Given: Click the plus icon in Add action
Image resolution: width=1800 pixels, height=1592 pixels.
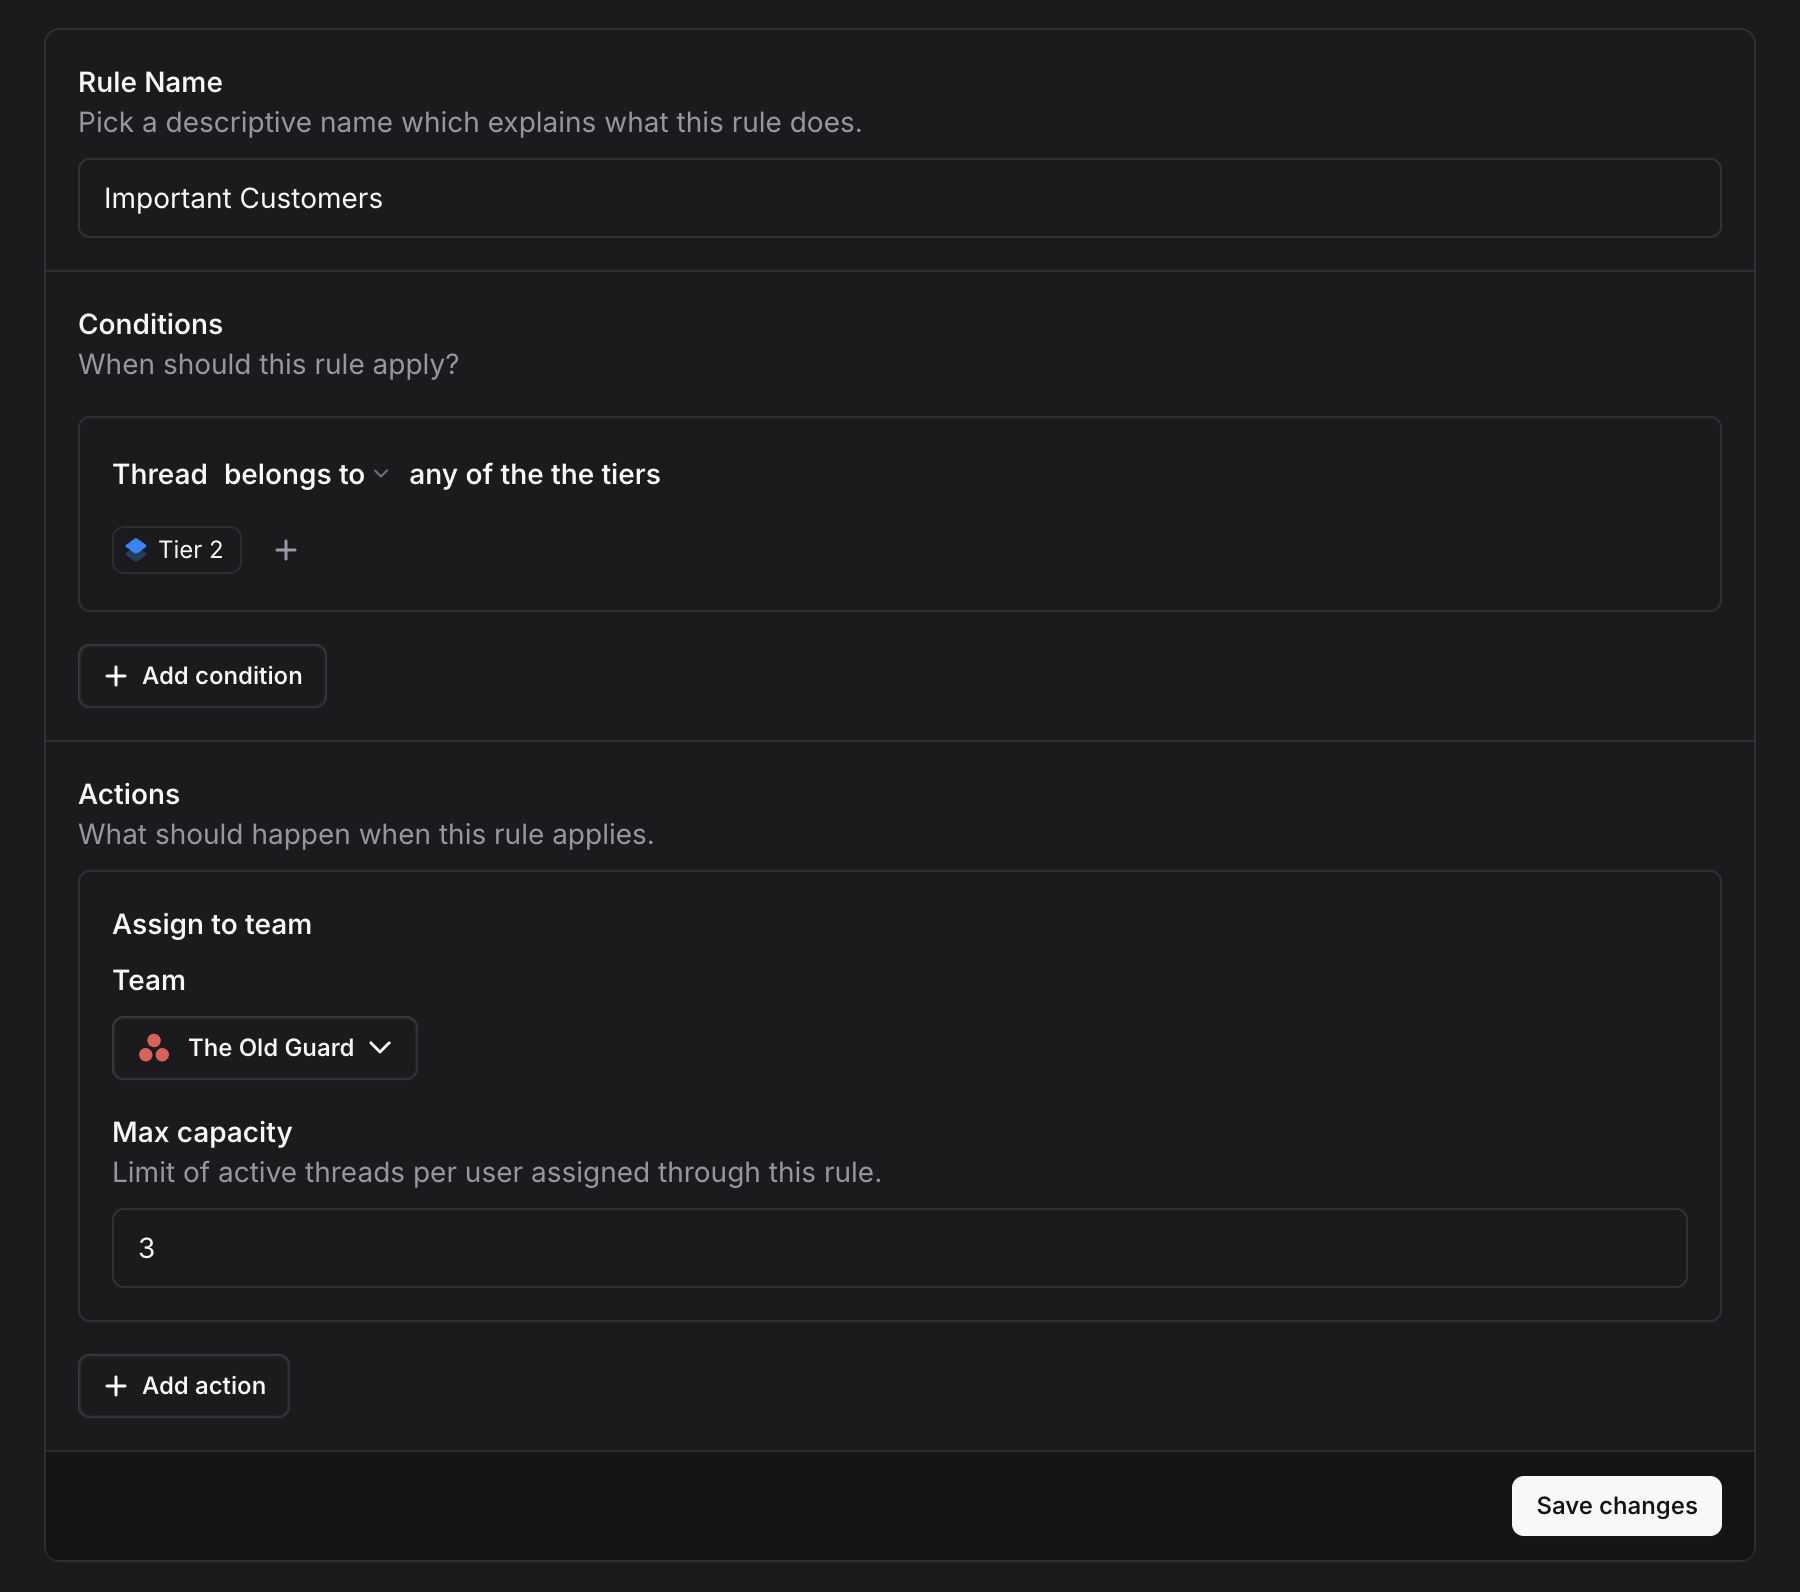Looking at the screenshot, I should pos(116,1386).
